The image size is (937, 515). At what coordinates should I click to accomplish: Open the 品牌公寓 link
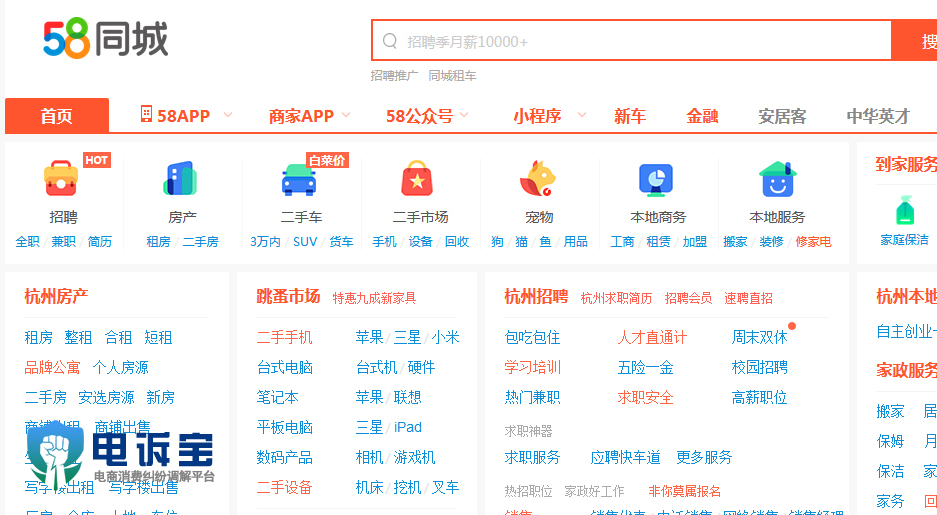tap(52, 367)
